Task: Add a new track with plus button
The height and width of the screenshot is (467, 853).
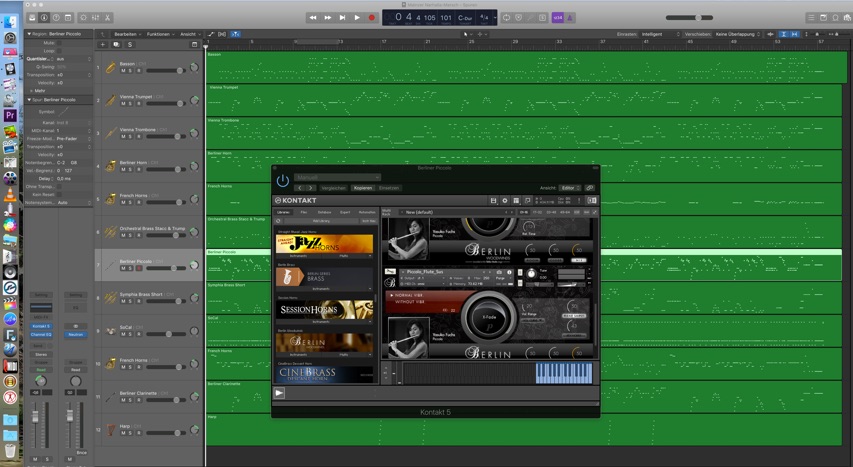Action: tap(102, 45)
